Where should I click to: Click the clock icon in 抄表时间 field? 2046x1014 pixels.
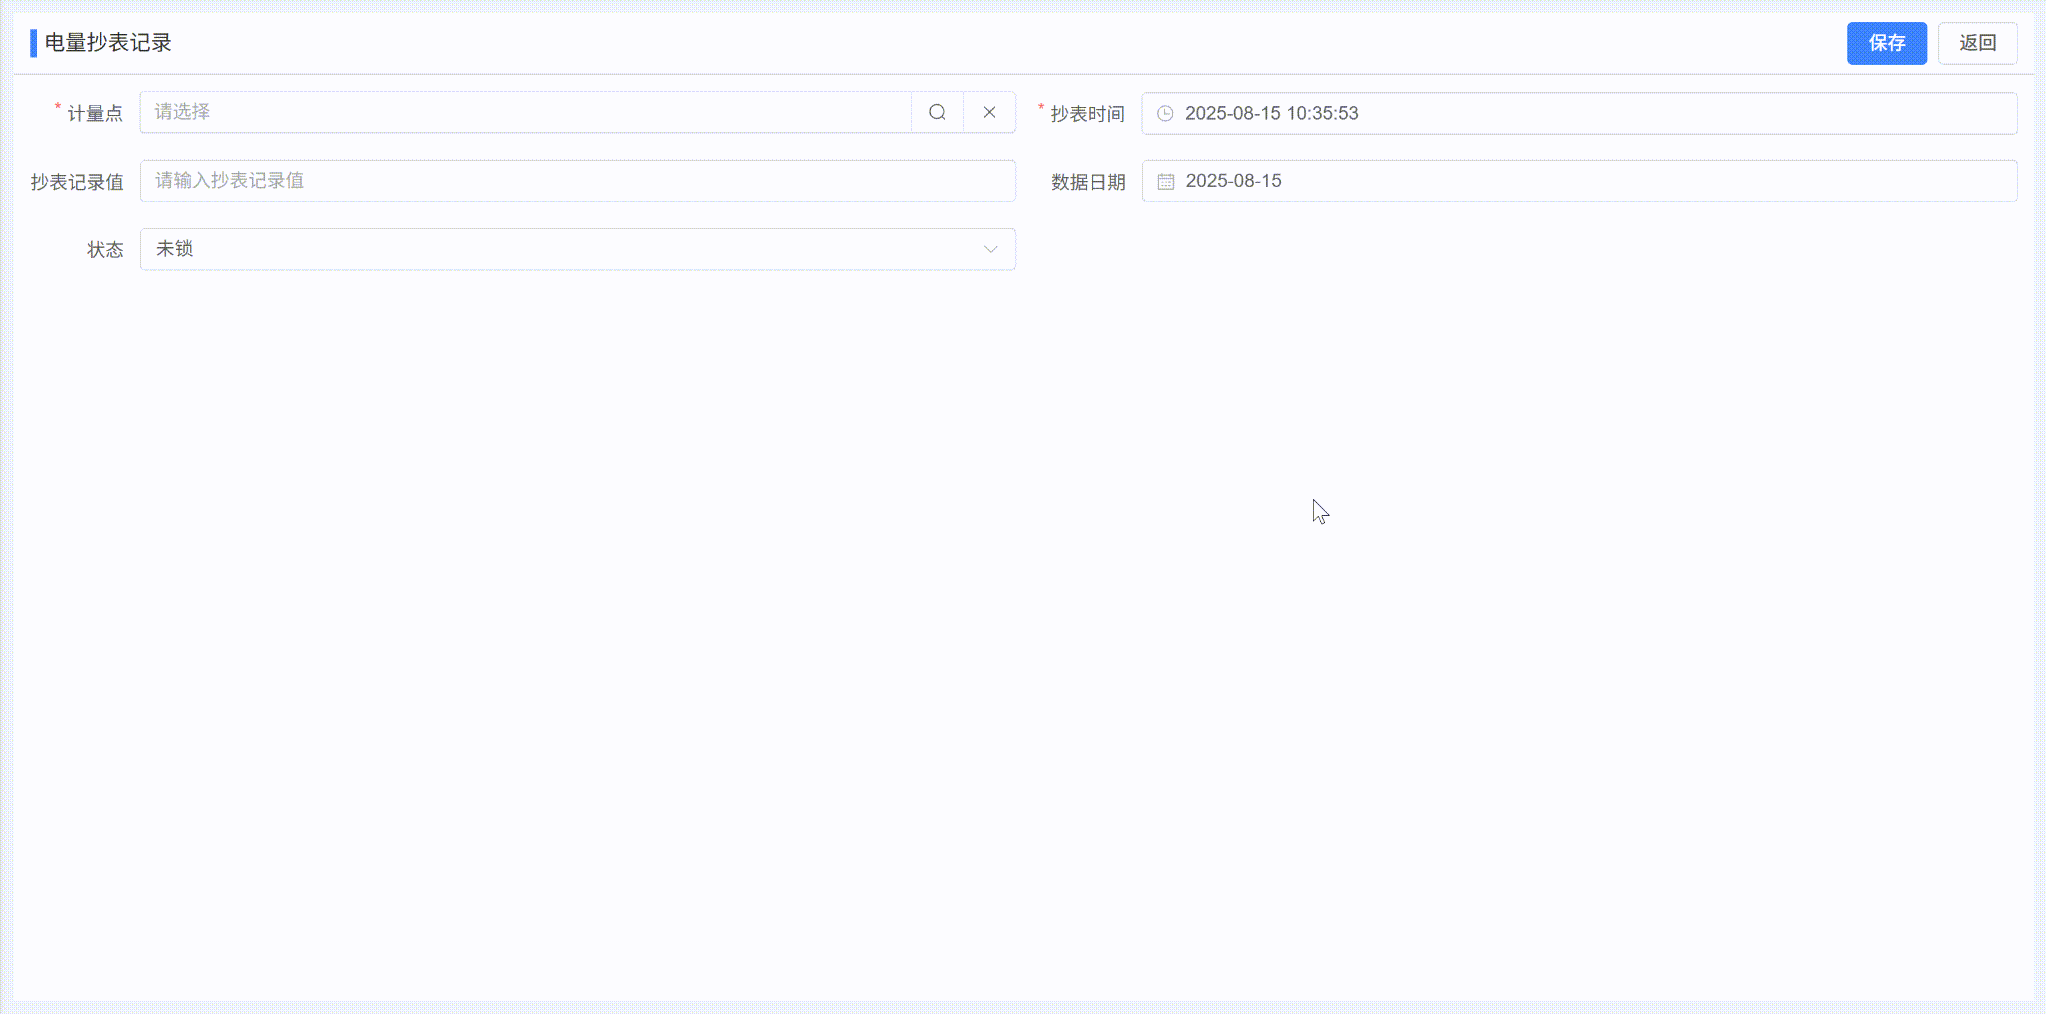click(1165, 113)
